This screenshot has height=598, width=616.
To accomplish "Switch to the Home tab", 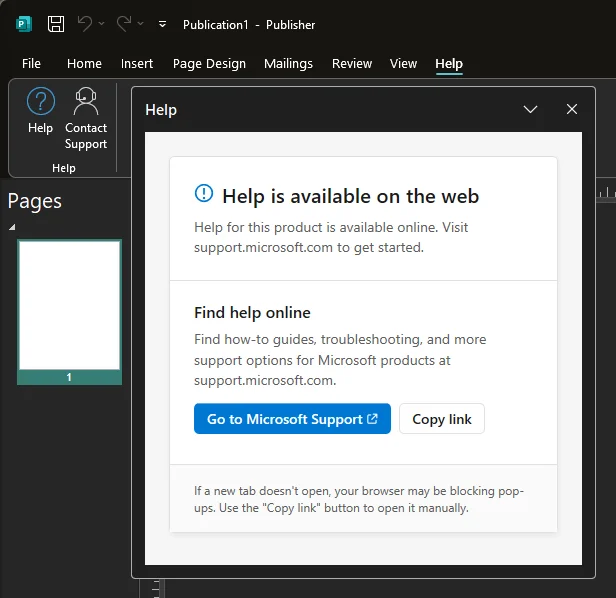I will 84,64.
